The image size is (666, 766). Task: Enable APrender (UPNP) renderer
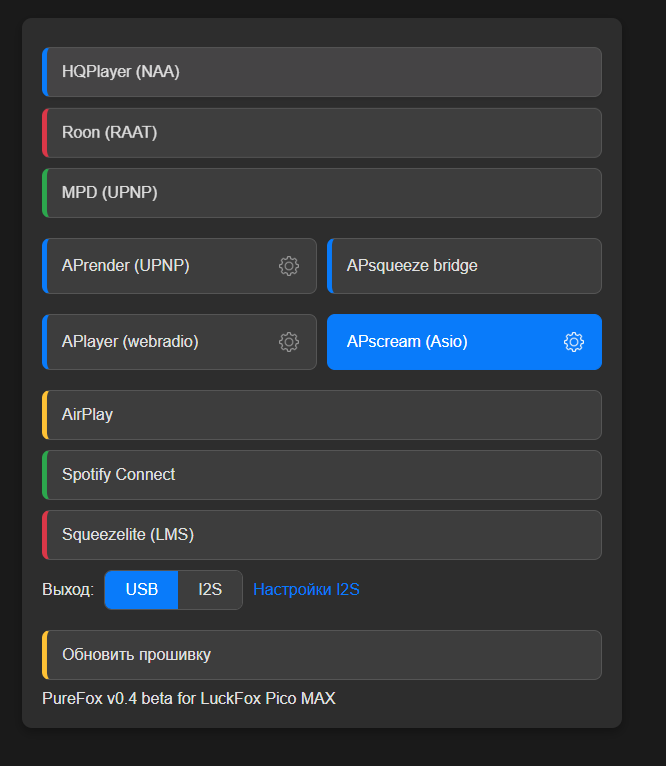pyautogui.click(x=179, y=266)
